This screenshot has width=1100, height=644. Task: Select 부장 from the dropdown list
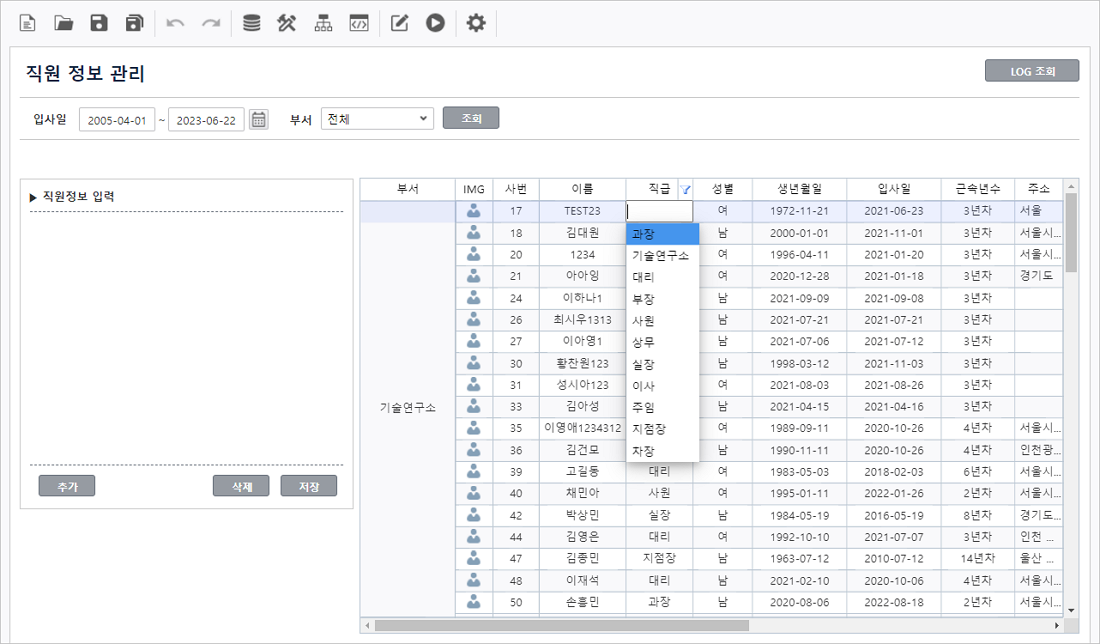[x=644, y=299]
